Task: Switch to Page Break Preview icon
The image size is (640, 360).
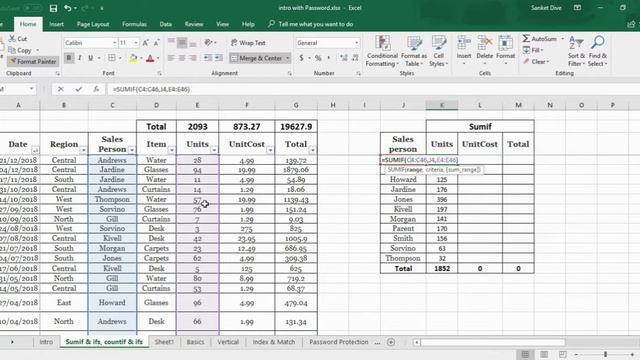Action: [x=563, y=354]
